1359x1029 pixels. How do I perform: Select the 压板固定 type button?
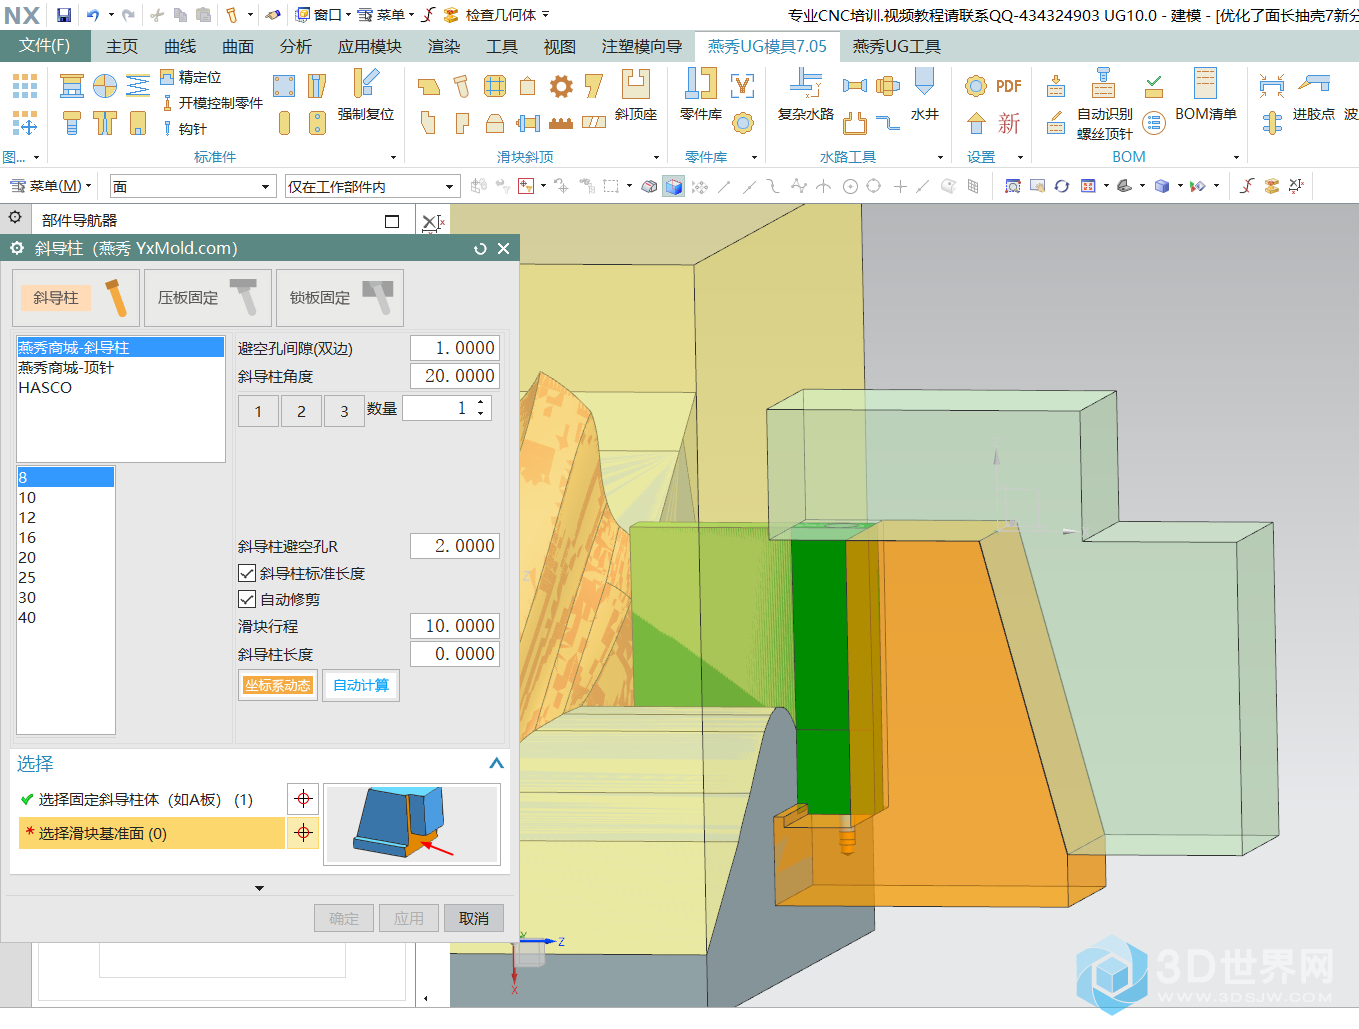207,298
